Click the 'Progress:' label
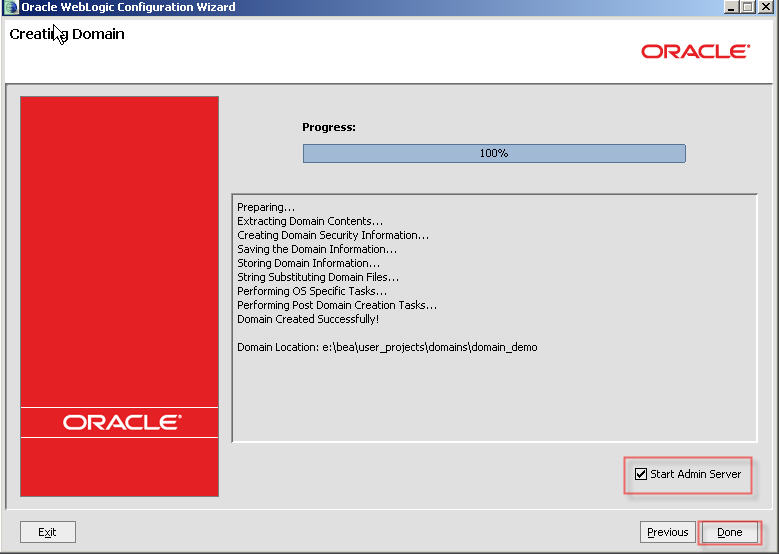779x554 pixels. tap(329, 127)
